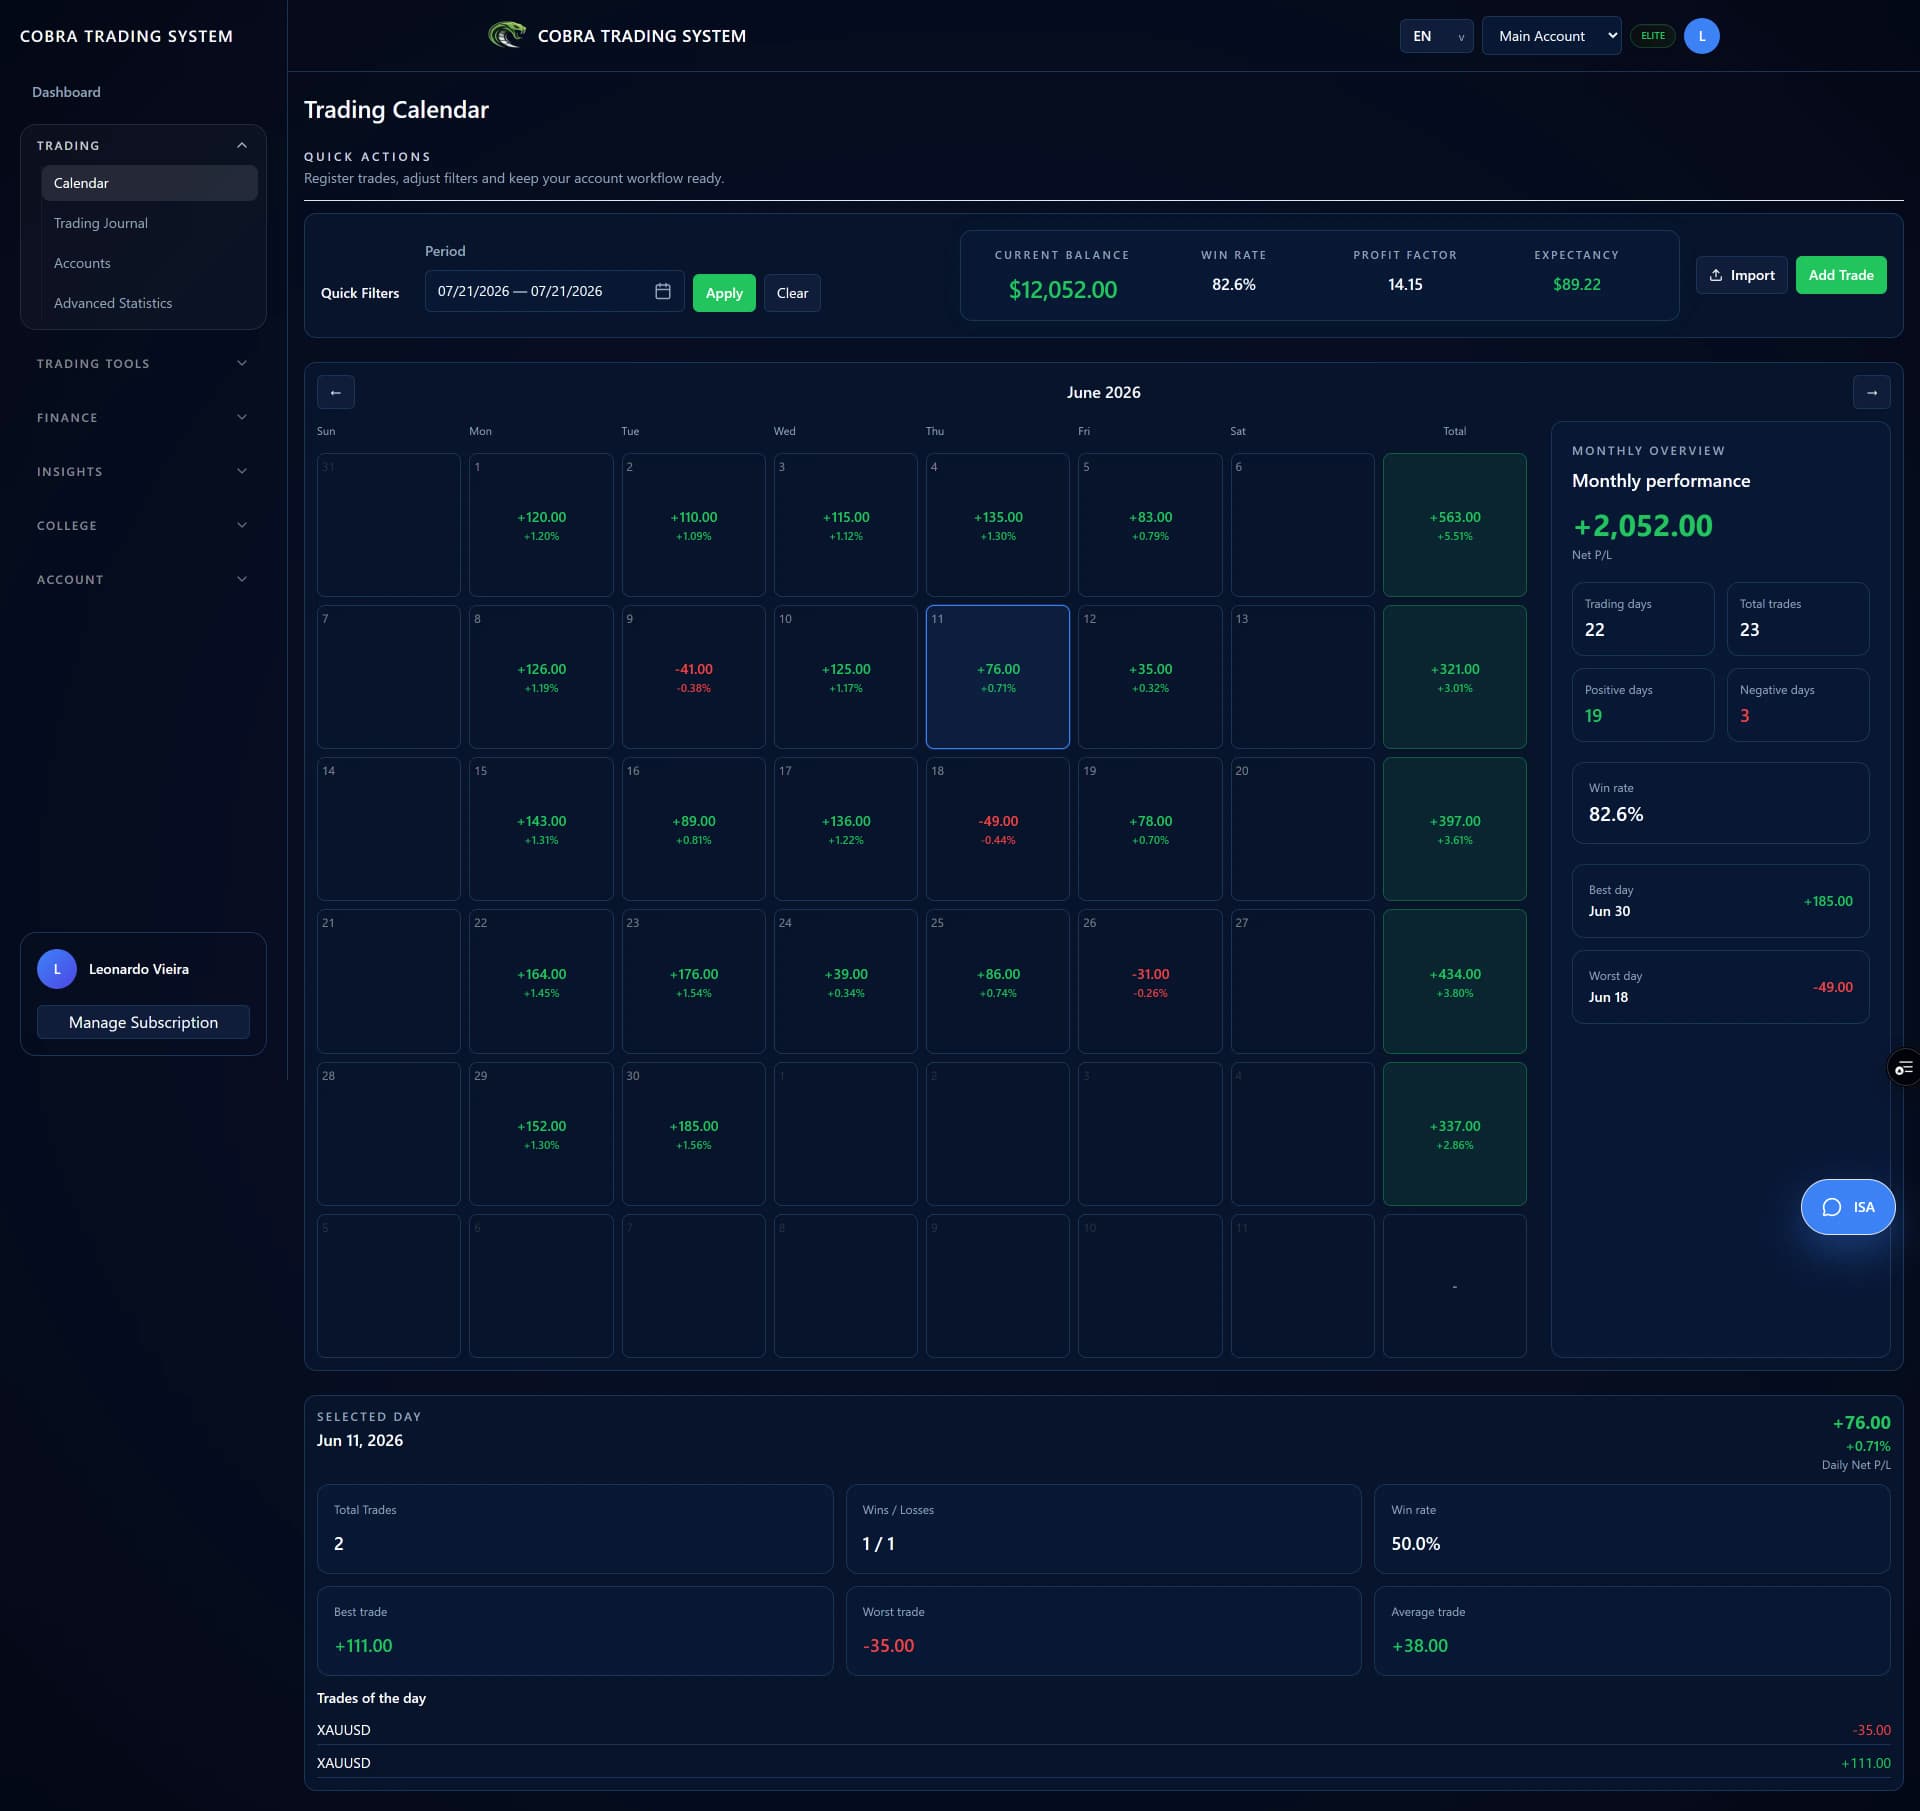Click the Add Trade button
Viewport: 1920px width, 1811px height.
1840,275
